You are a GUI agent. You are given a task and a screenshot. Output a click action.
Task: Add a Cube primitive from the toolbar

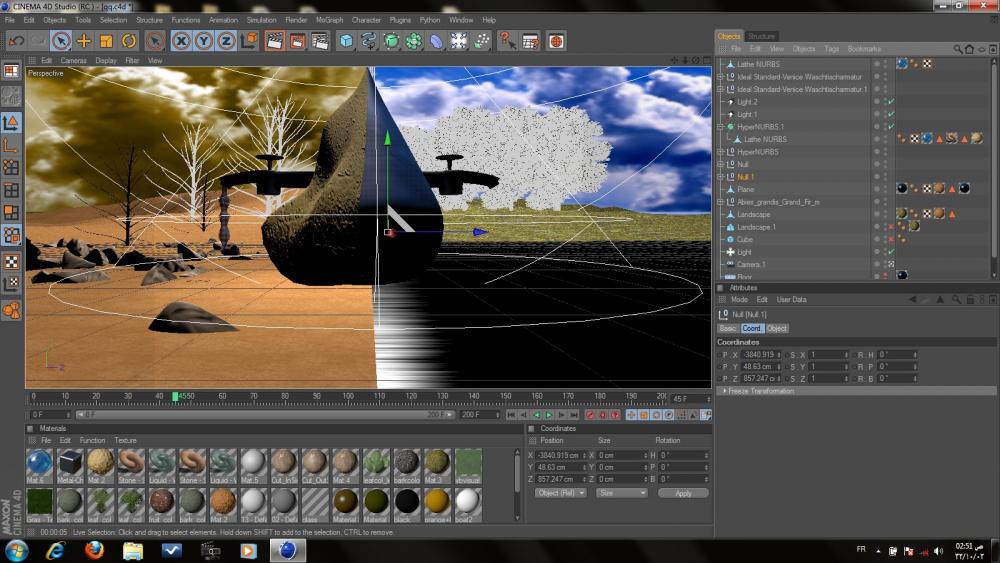[346, 41]
